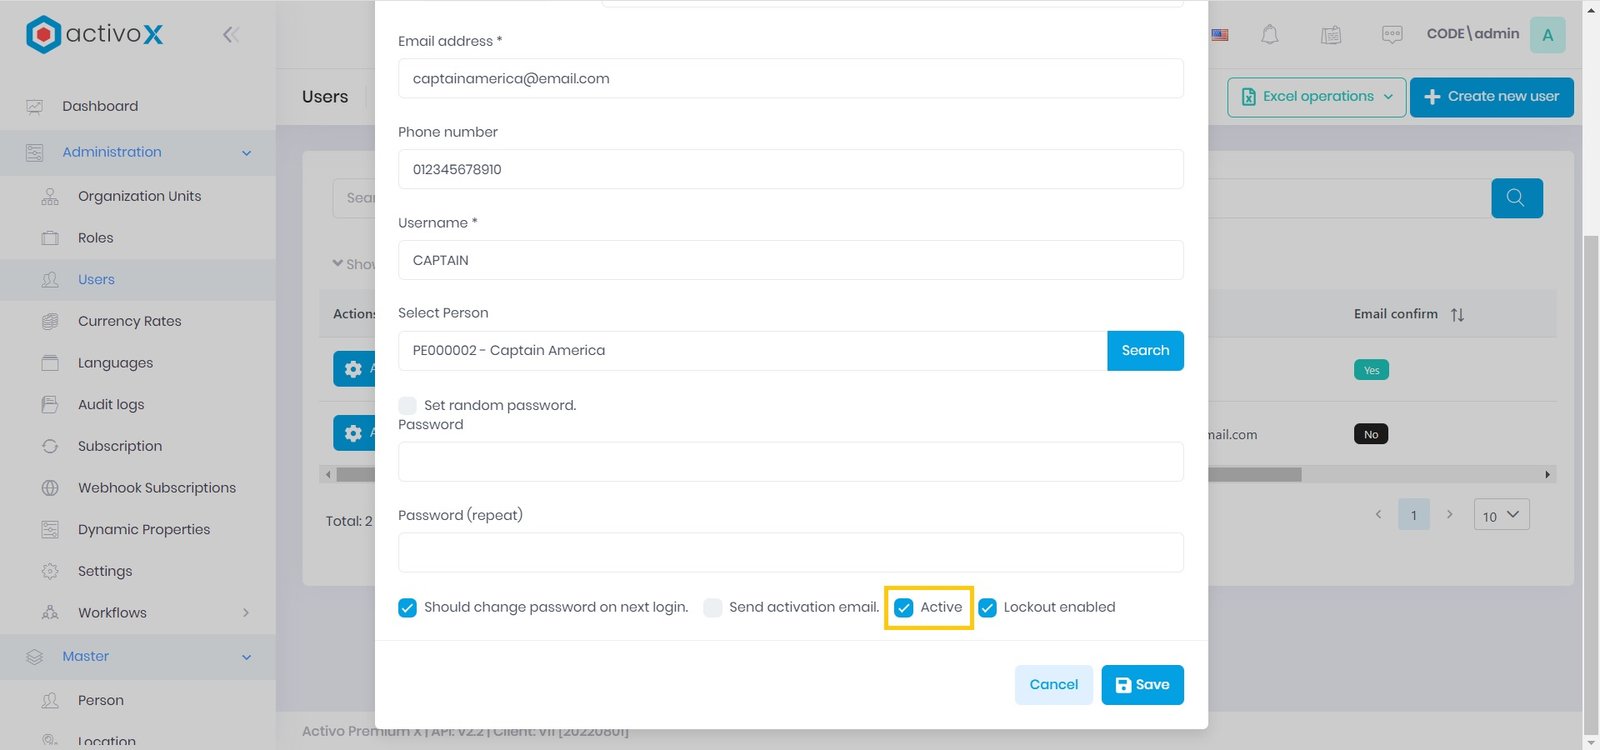Collapse the sidebar with the double-chevron icon

[231, 35]
